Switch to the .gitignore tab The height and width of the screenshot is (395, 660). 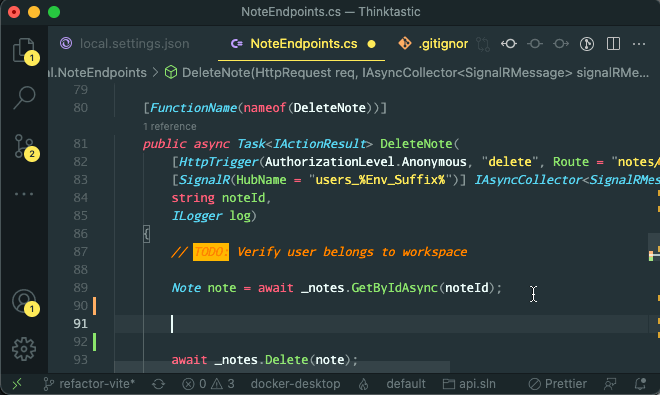pos(433,44)
